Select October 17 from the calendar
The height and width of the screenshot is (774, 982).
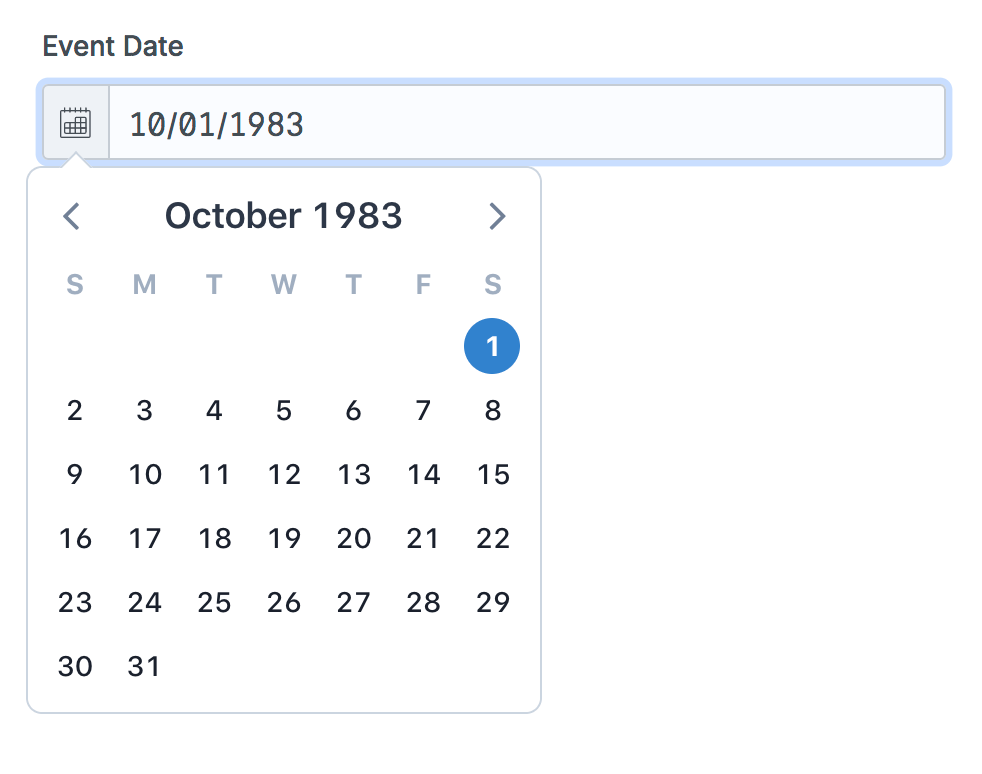coord(144,538)
